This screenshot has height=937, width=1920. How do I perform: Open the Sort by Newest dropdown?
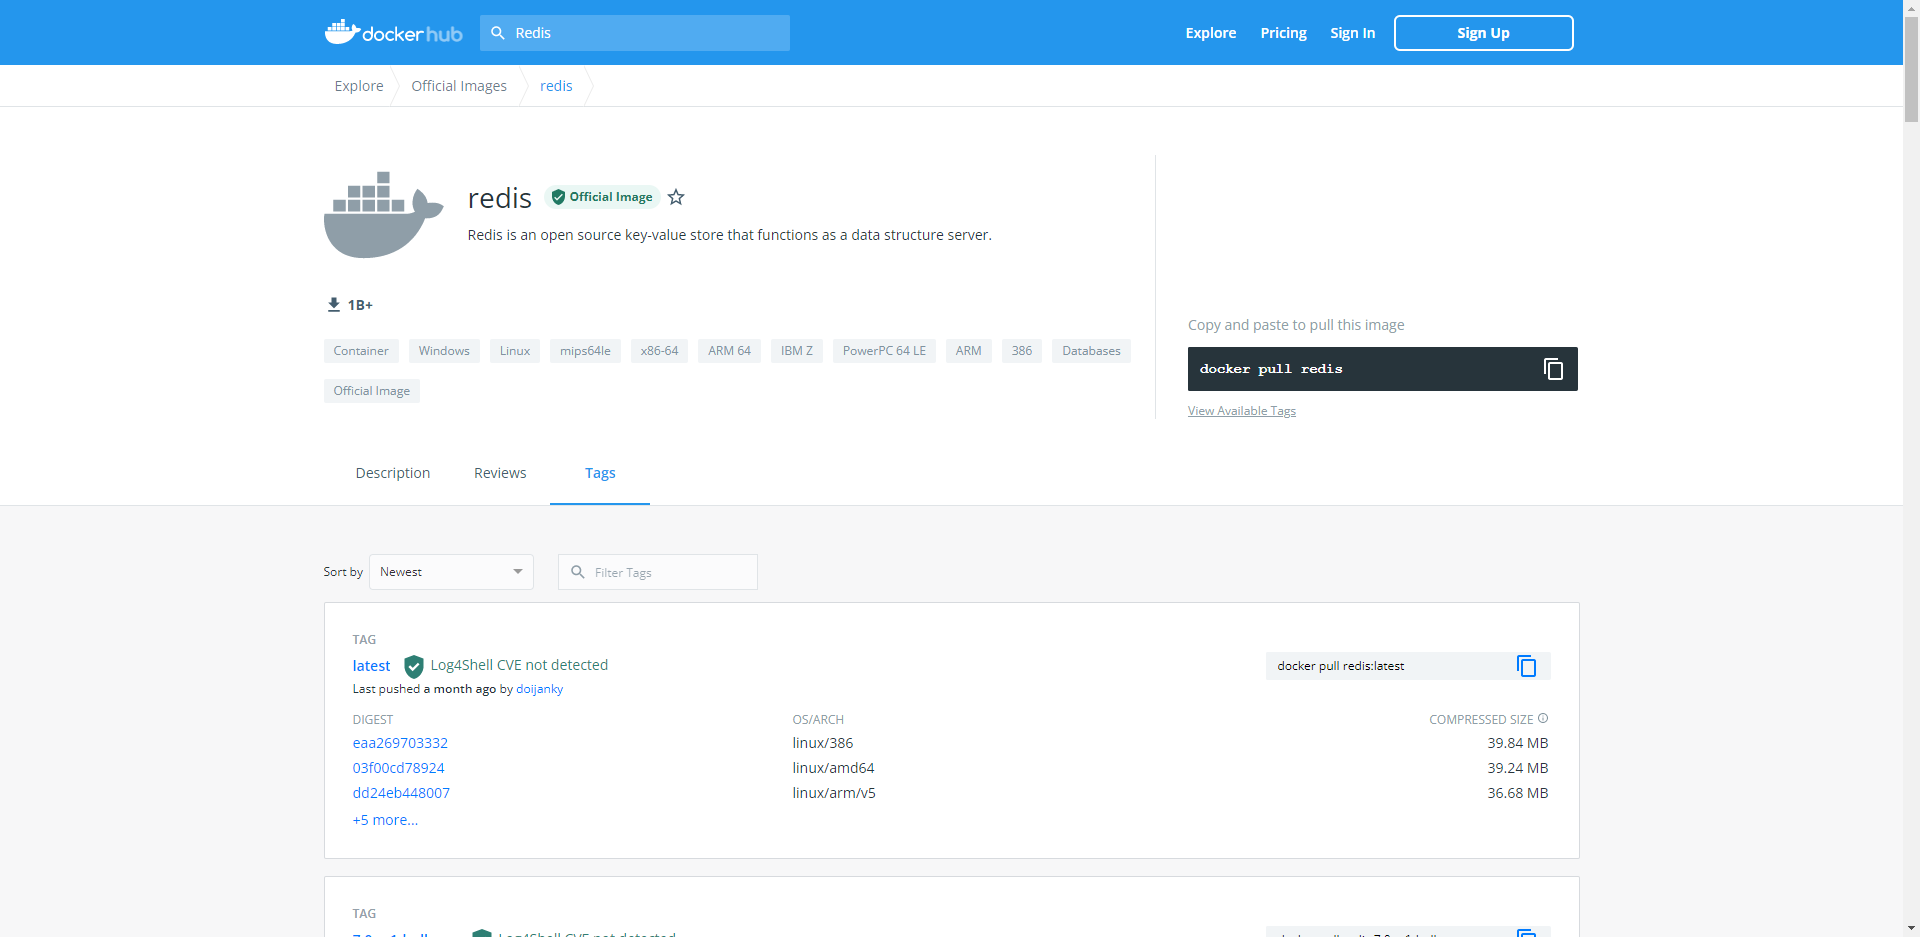pyautogui.click(x=450, y=571)
